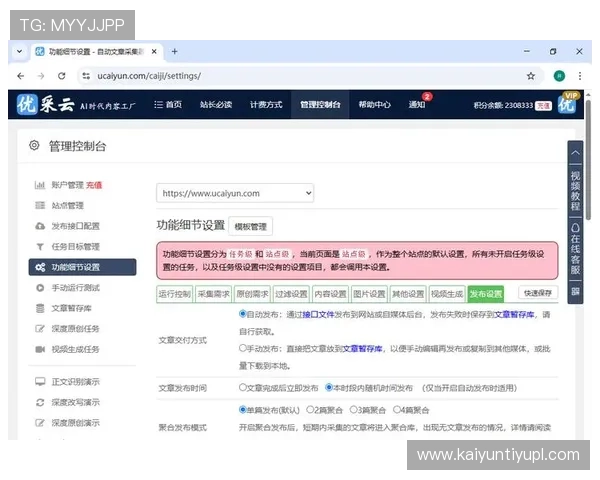This screenshot has height=480, width=600.
Task: Click the browser address bar URL
Action: [149, 76]
